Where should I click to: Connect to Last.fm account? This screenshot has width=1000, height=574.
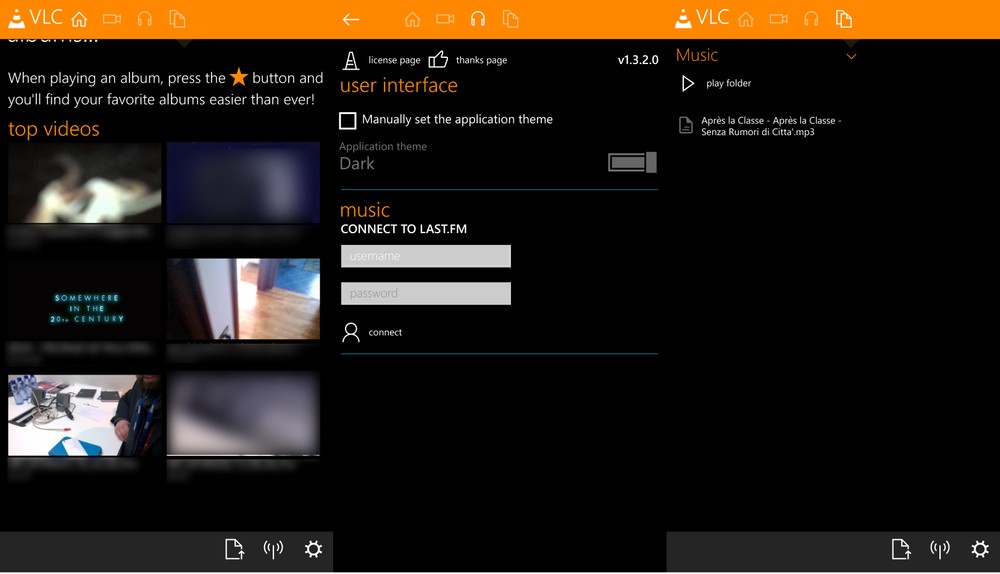372,332
